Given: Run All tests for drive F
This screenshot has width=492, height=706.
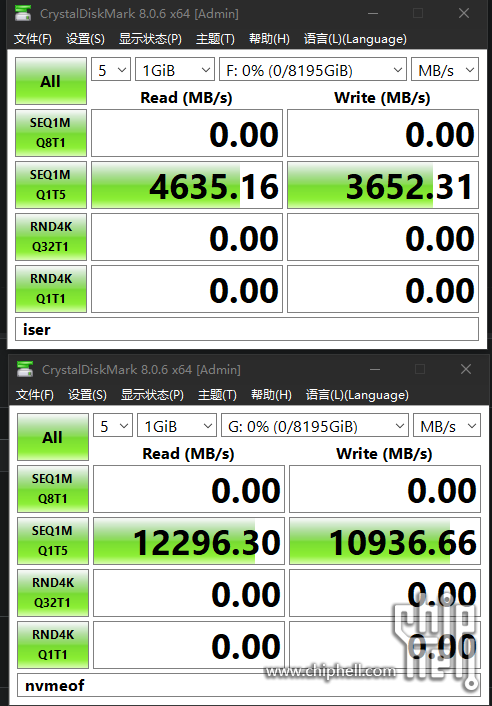Looking at the screenshot, I should point(51,81).
